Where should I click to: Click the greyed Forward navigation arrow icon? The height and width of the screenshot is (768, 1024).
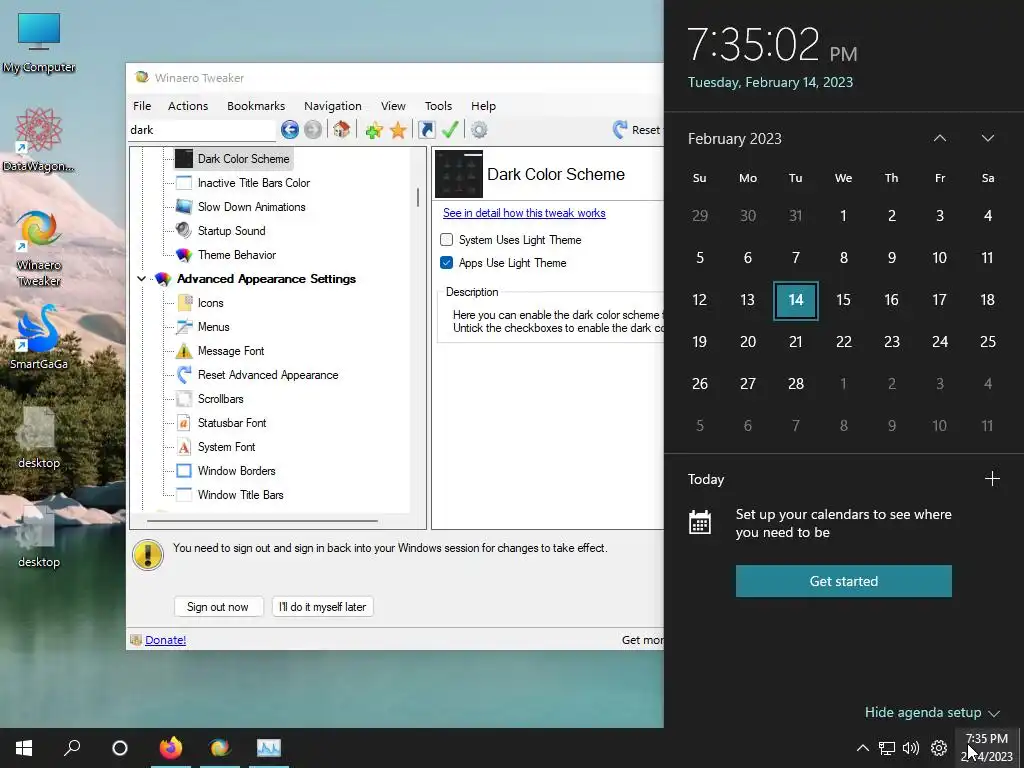pyautogui.click(x=313, y=130)
